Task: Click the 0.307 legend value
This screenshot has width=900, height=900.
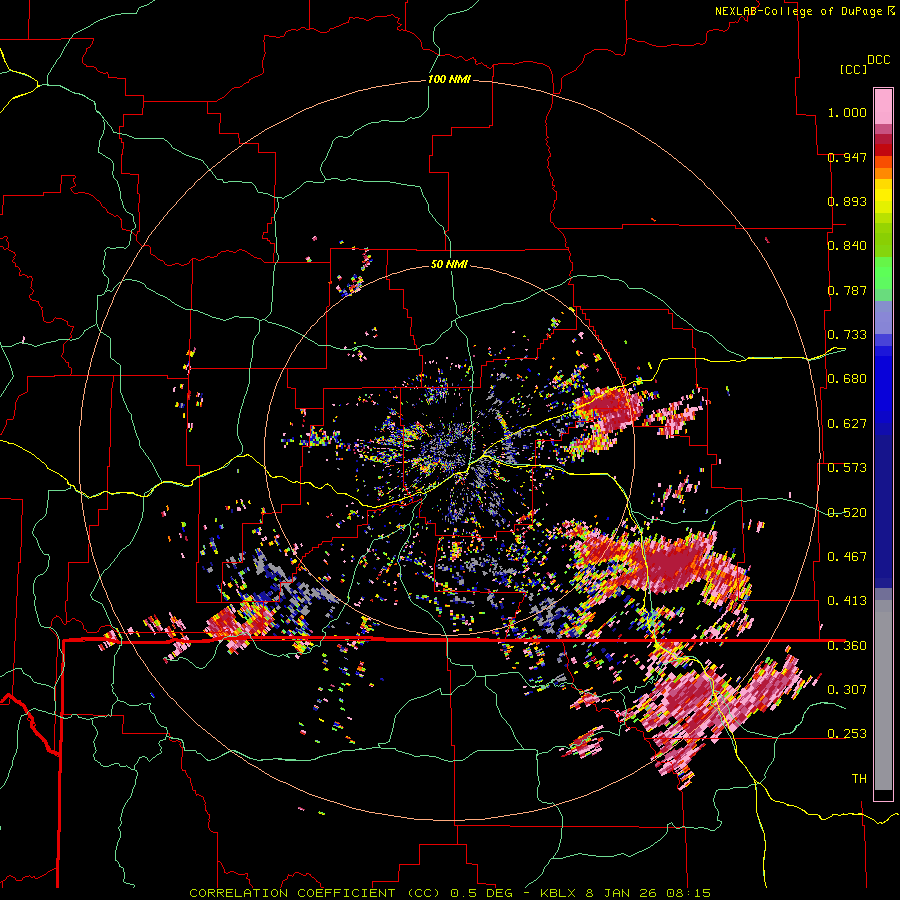Action: [847, 689]
